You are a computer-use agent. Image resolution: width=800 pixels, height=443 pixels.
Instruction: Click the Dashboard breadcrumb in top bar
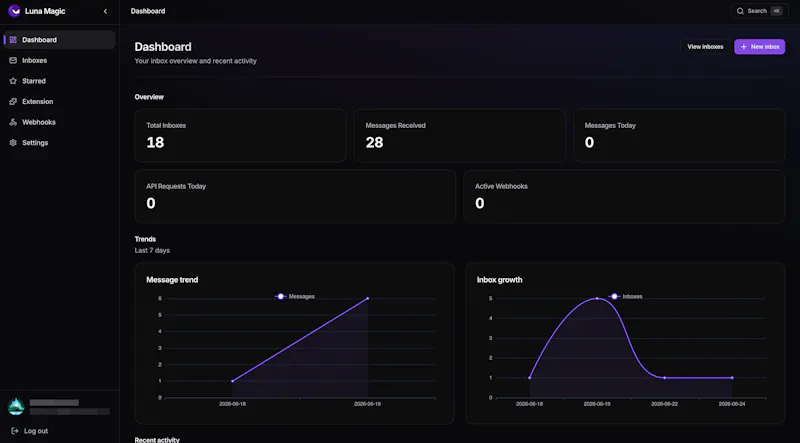tap(148, 11)
